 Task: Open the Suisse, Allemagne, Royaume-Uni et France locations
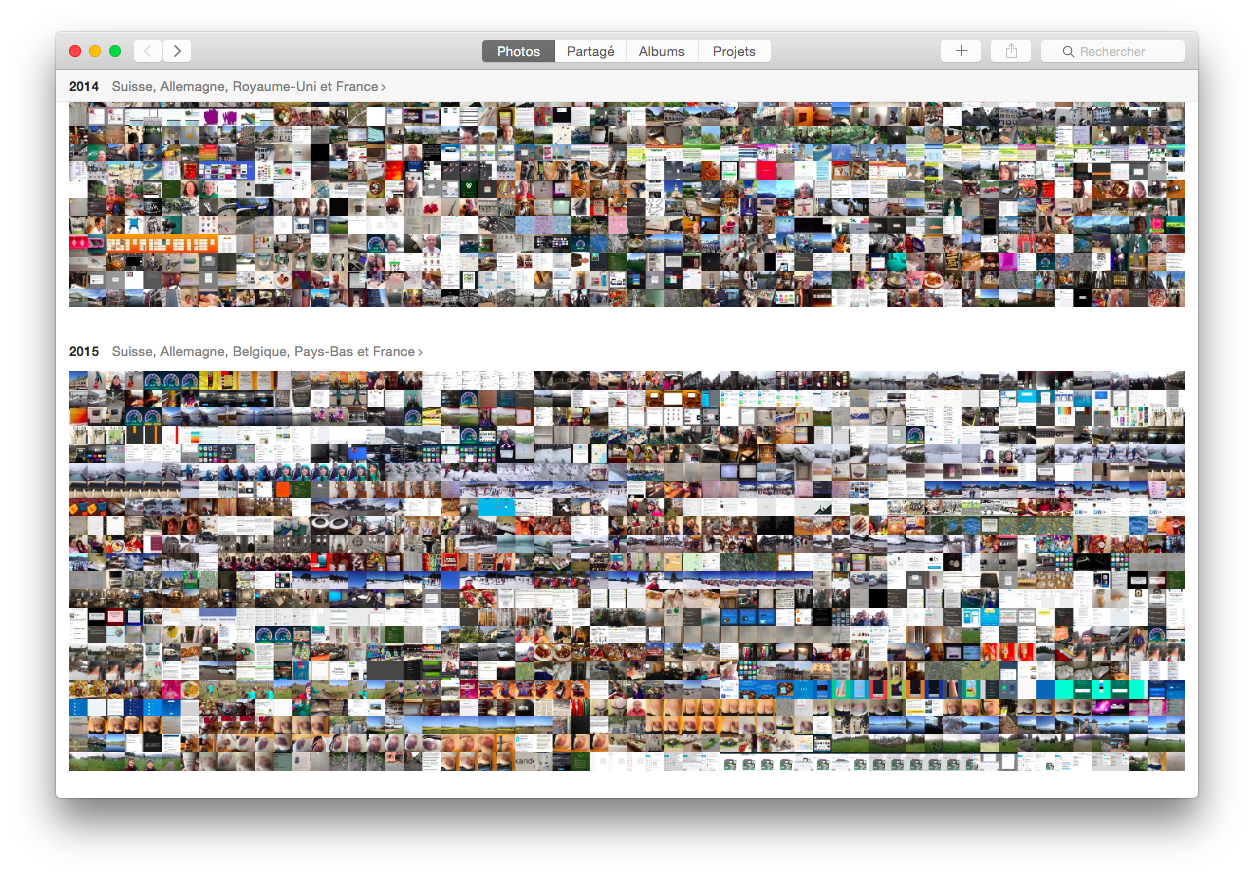click(244, 87)
